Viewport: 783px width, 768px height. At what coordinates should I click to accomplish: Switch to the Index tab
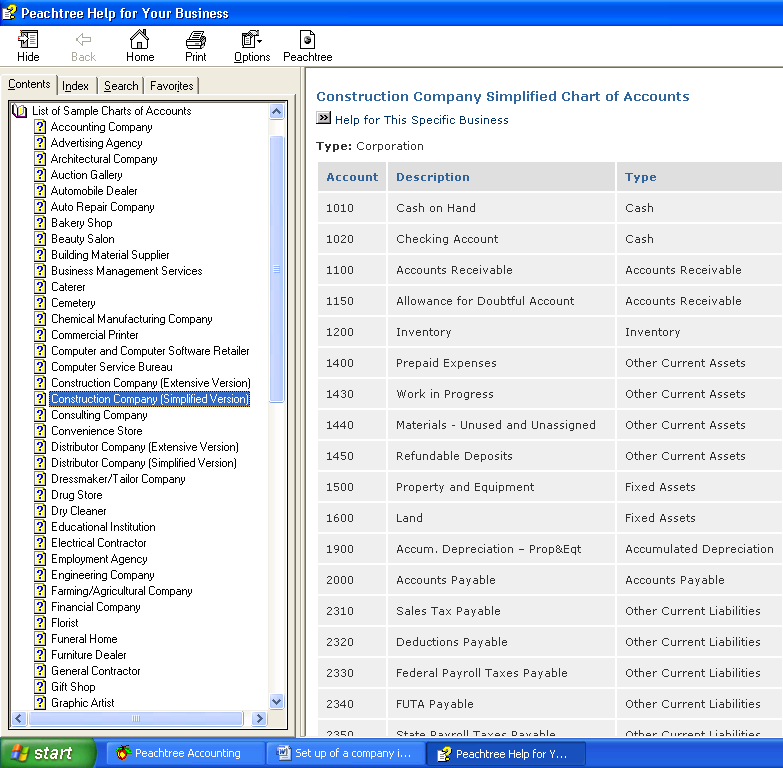click(x=75, y=86)
